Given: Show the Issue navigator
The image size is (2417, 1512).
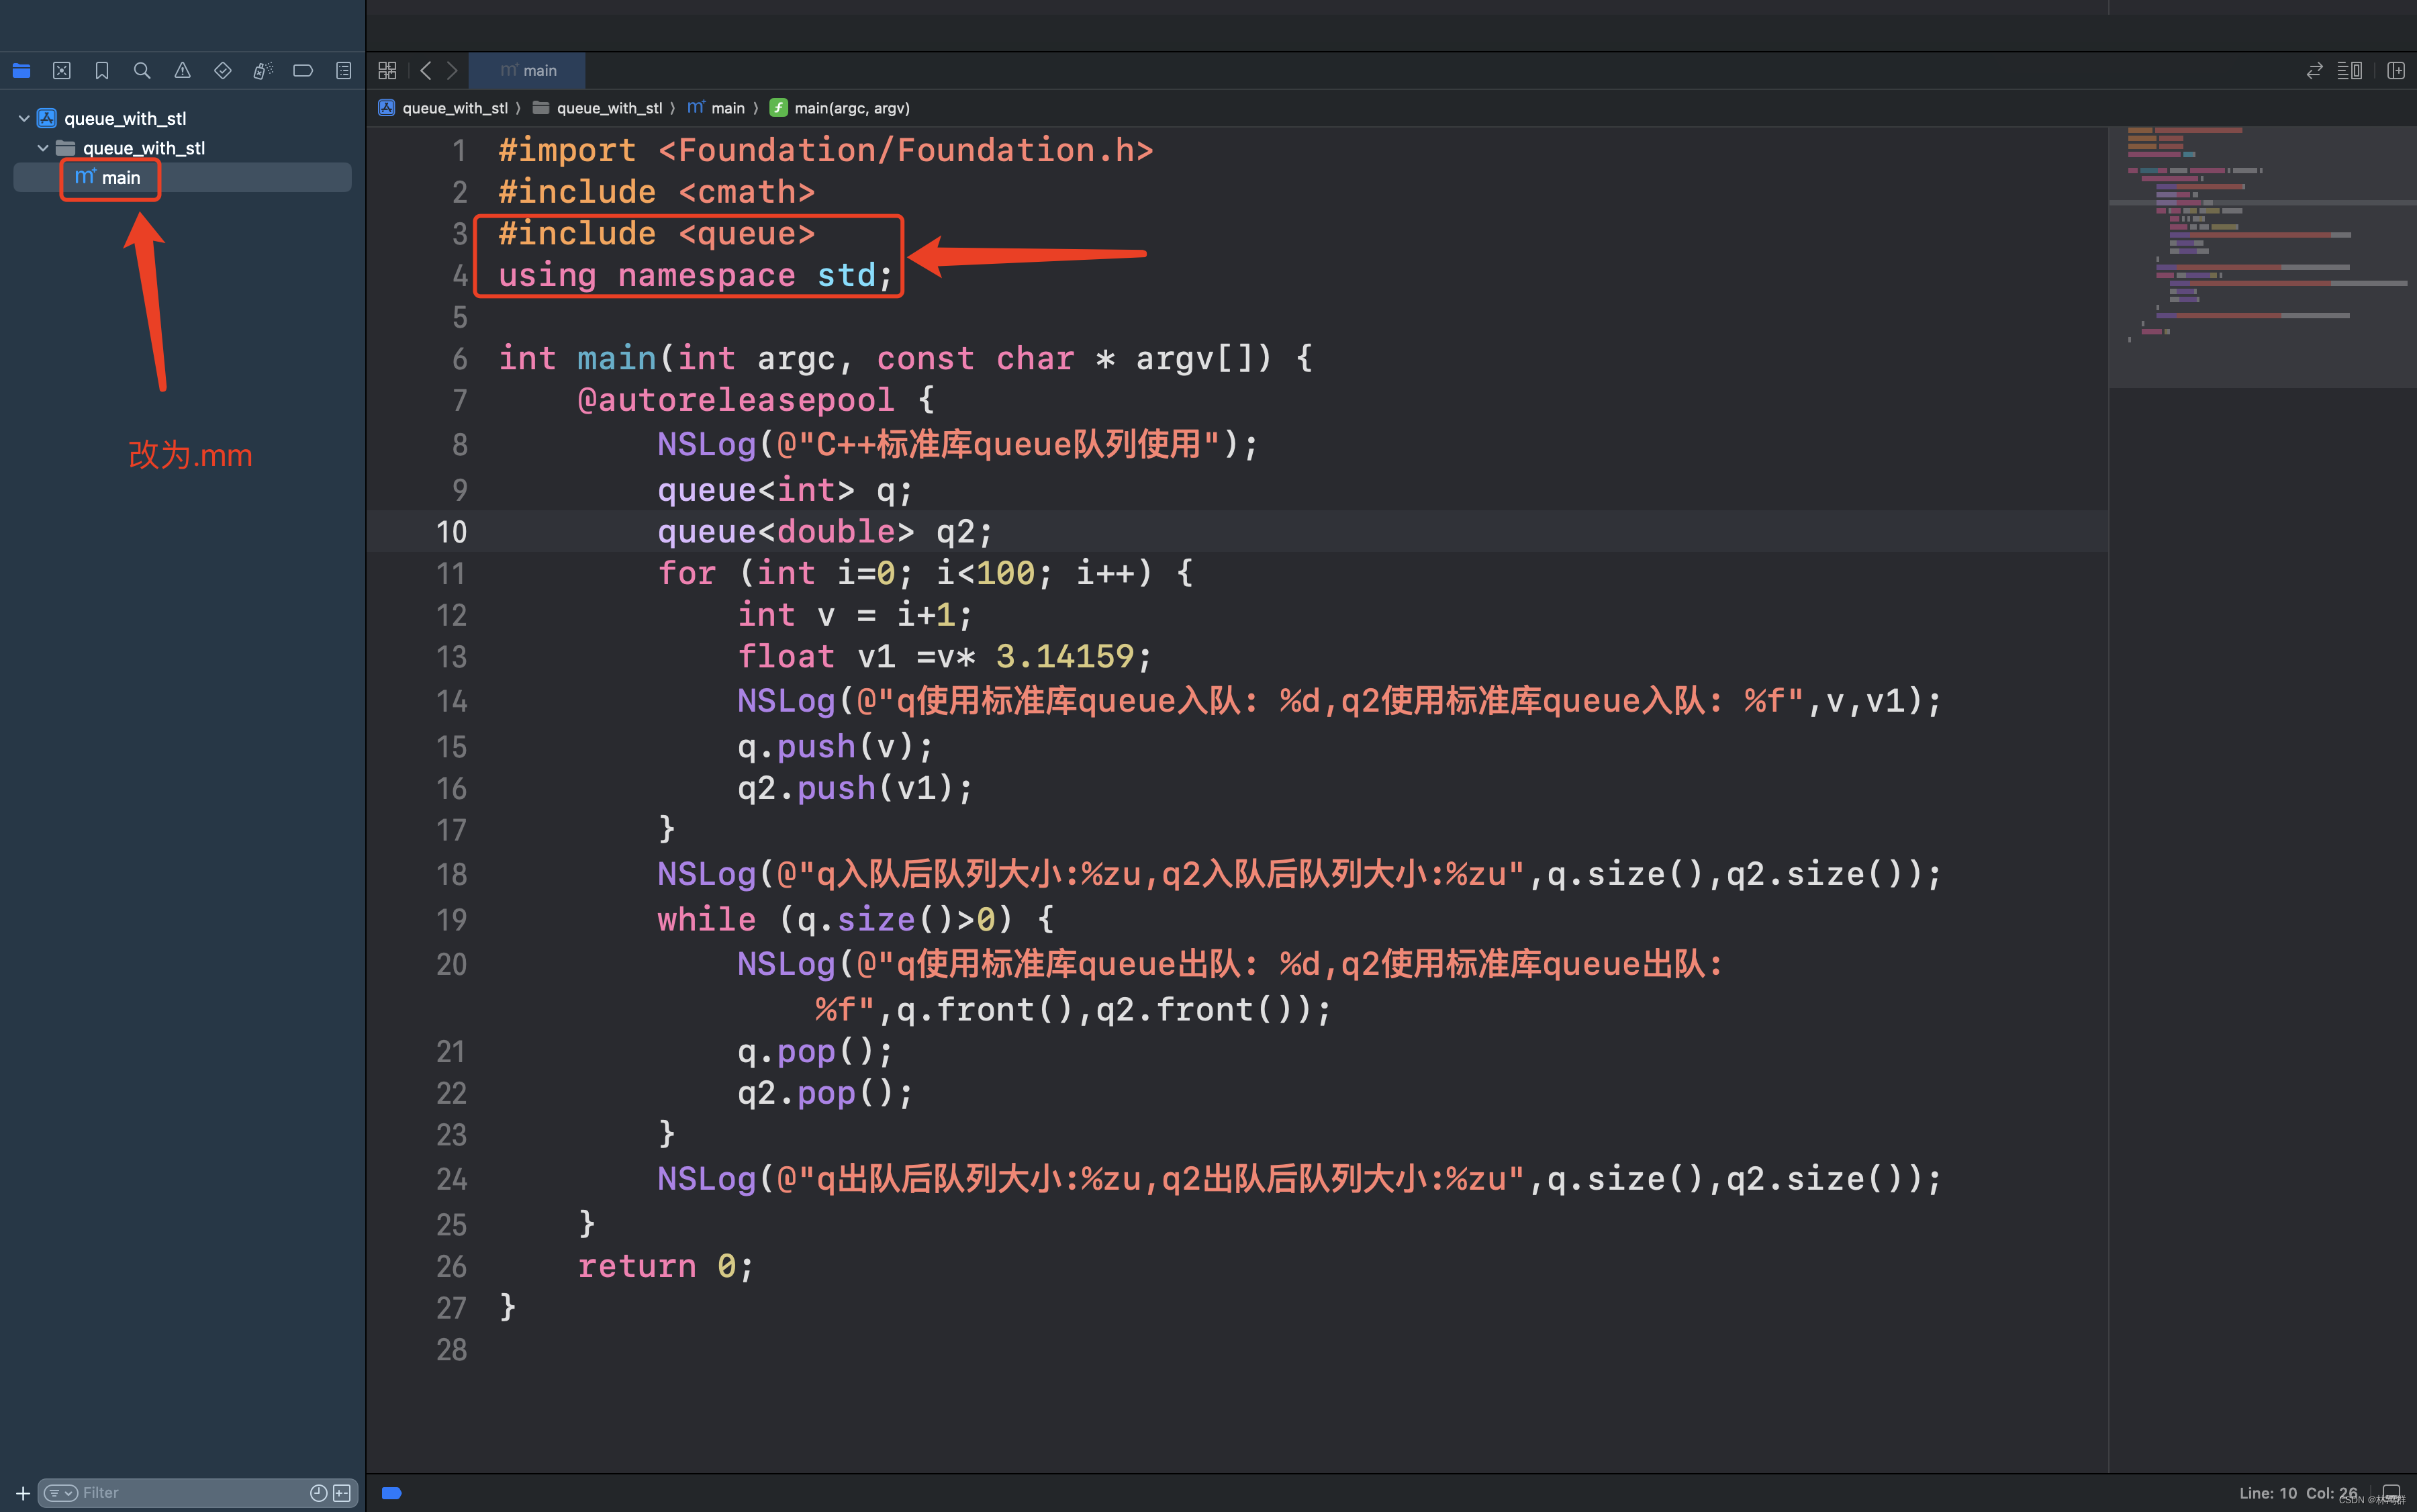Looking at the screenshot, I should click(x=182, y=71).
